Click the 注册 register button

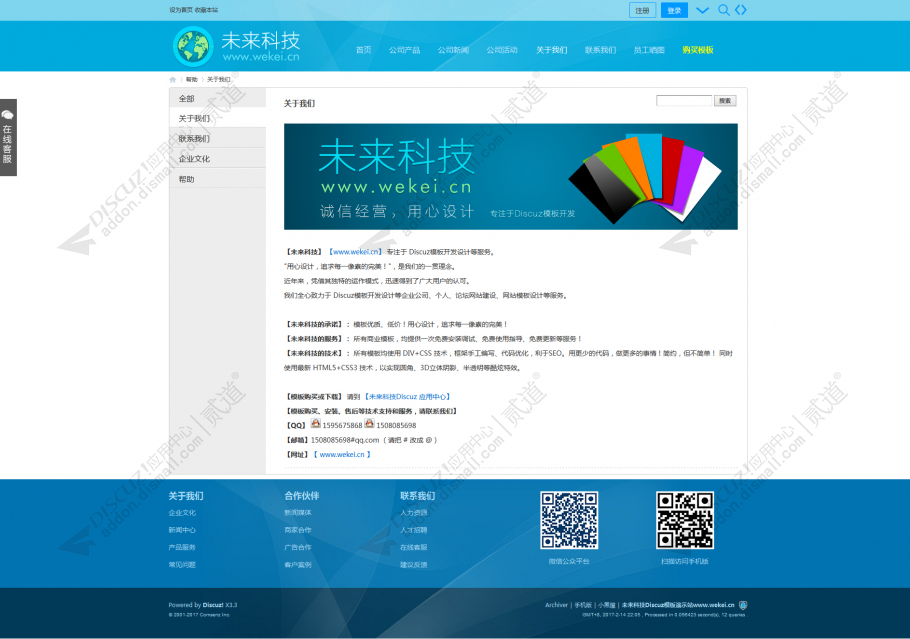click(x=642, y=10)
